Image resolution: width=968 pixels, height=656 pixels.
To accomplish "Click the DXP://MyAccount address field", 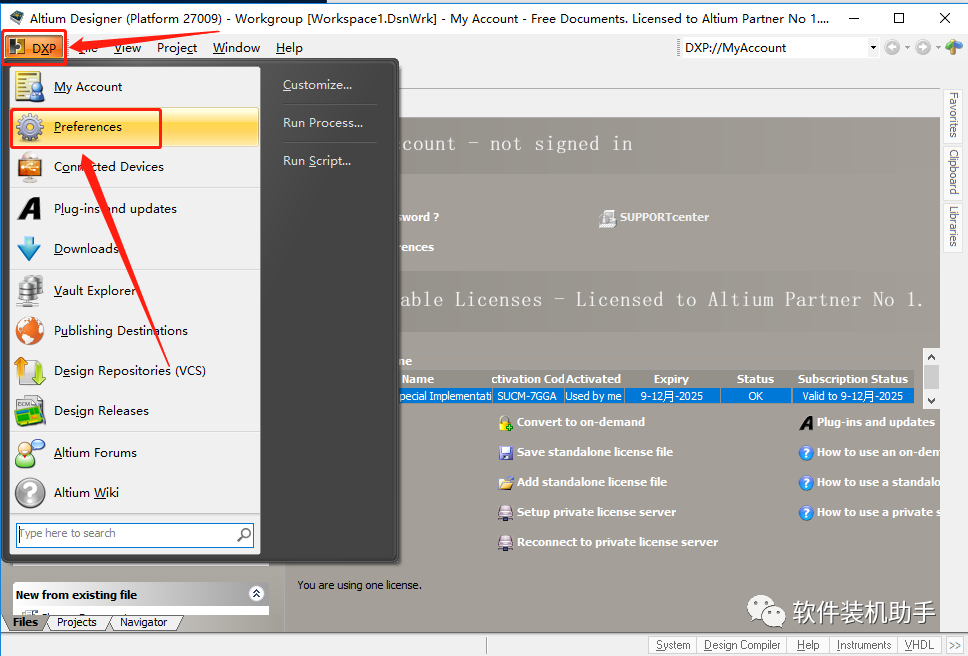I will 775,48.
